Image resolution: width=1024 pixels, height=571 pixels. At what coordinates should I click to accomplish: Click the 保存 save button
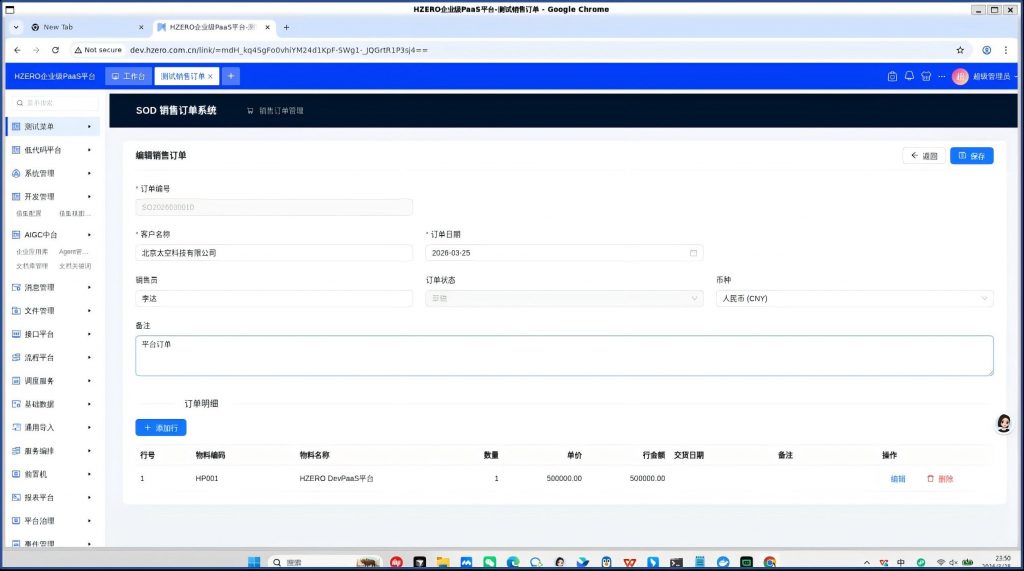tap(971, 156)
